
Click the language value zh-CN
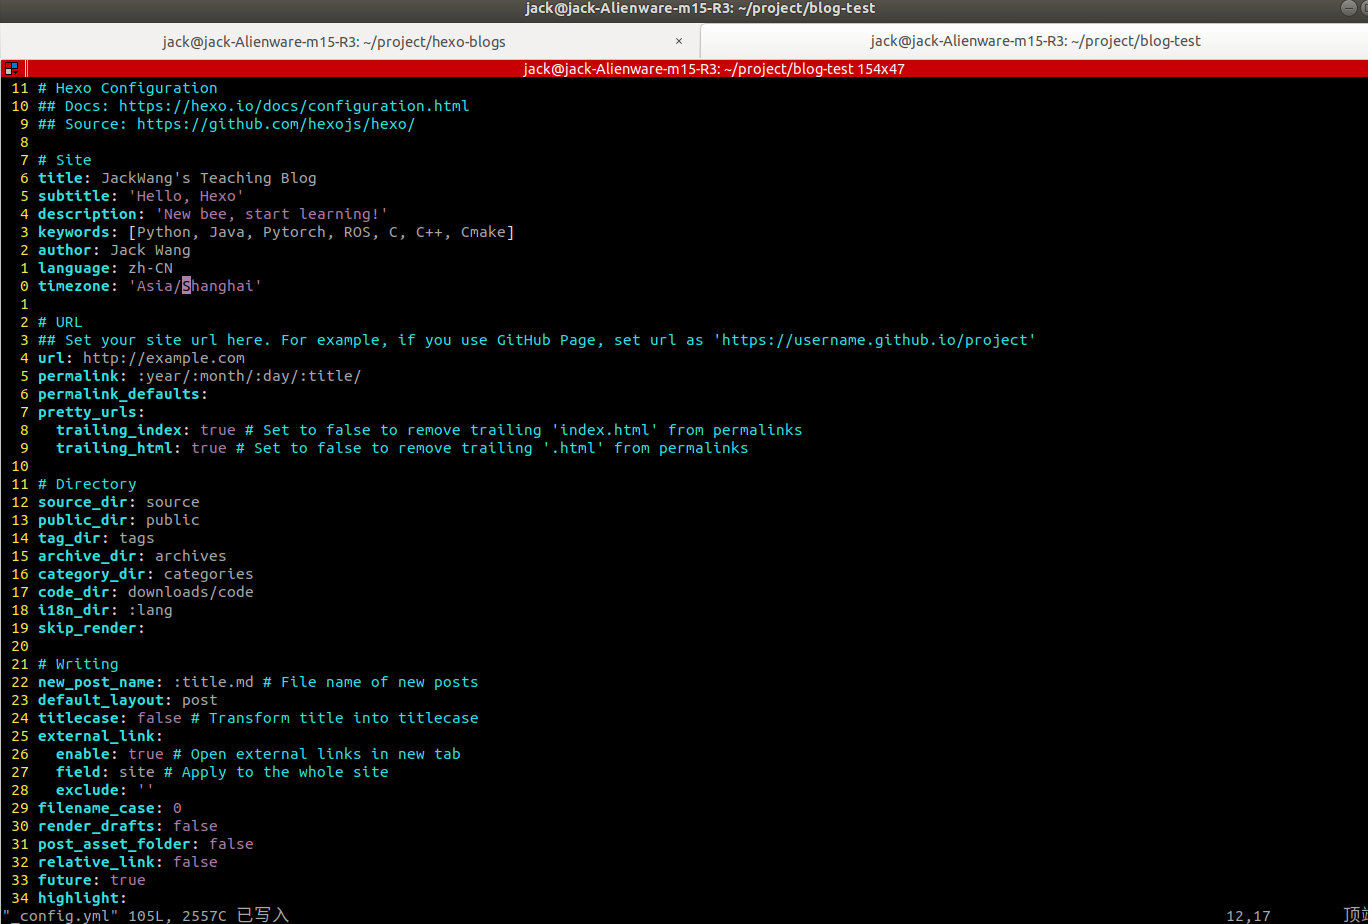click(150, 268)
